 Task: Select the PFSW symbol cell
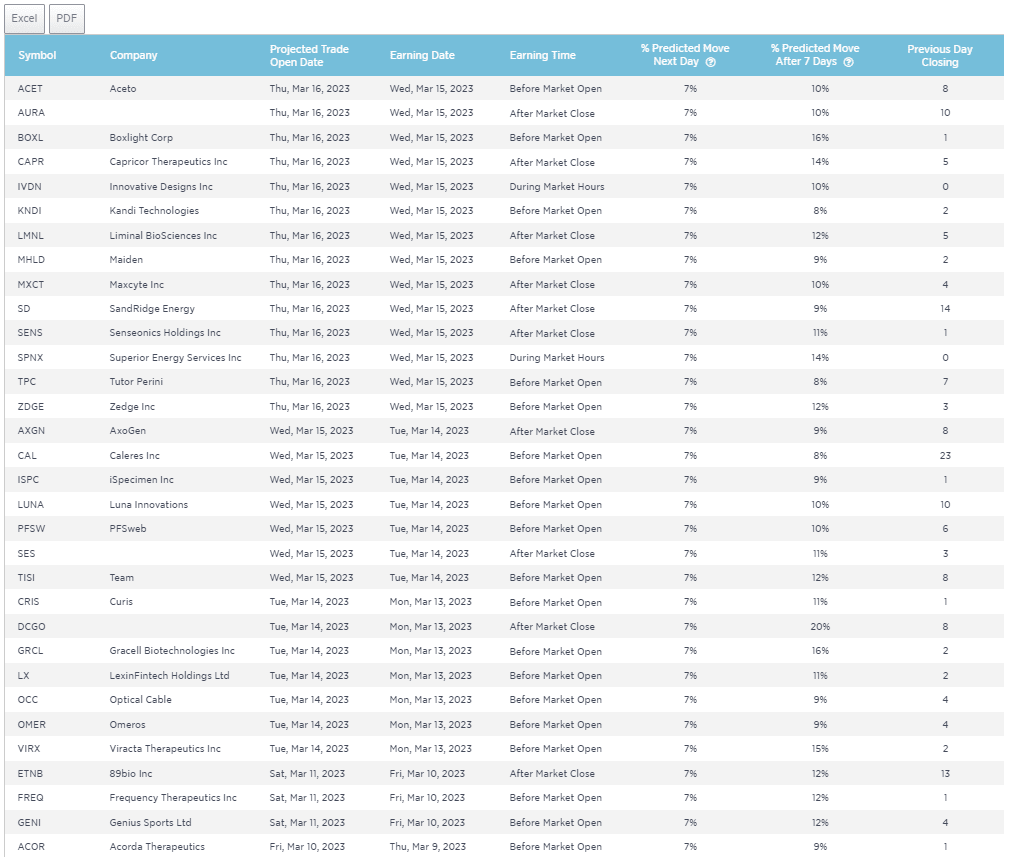pyautogui.click(x=32, y=529)
